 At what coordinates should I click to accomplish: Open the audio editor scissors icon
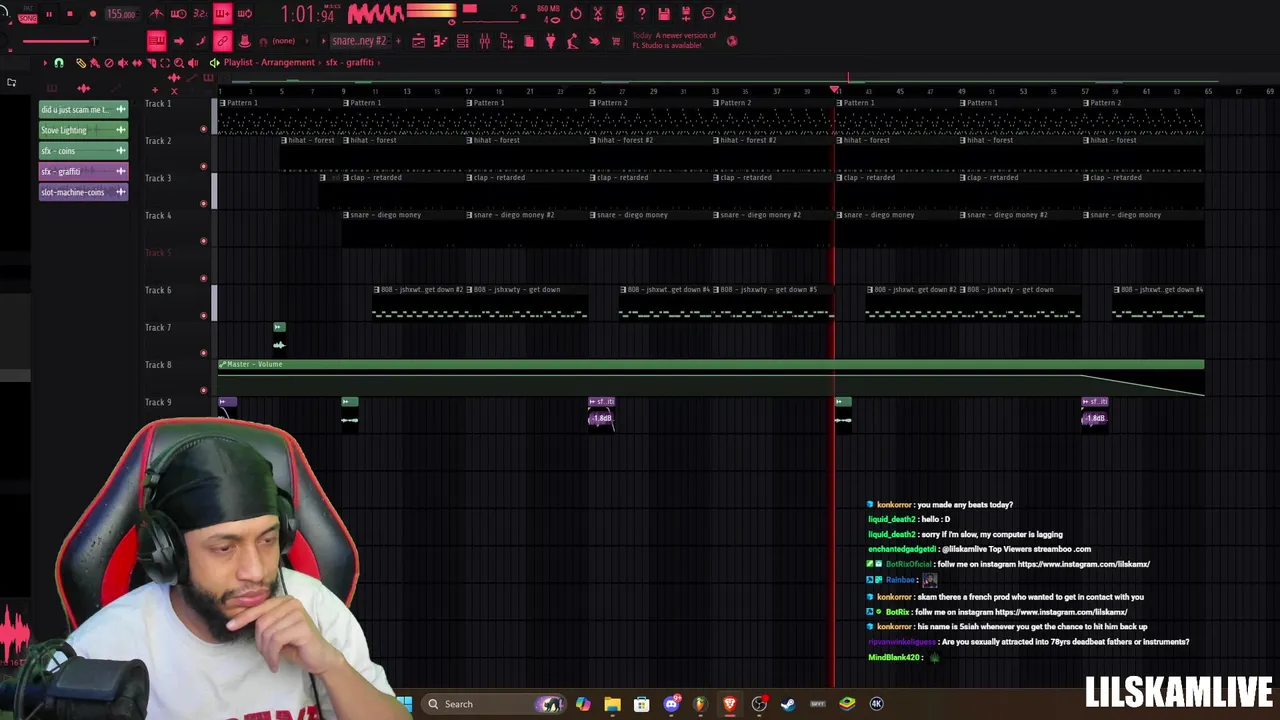[598, 14]
